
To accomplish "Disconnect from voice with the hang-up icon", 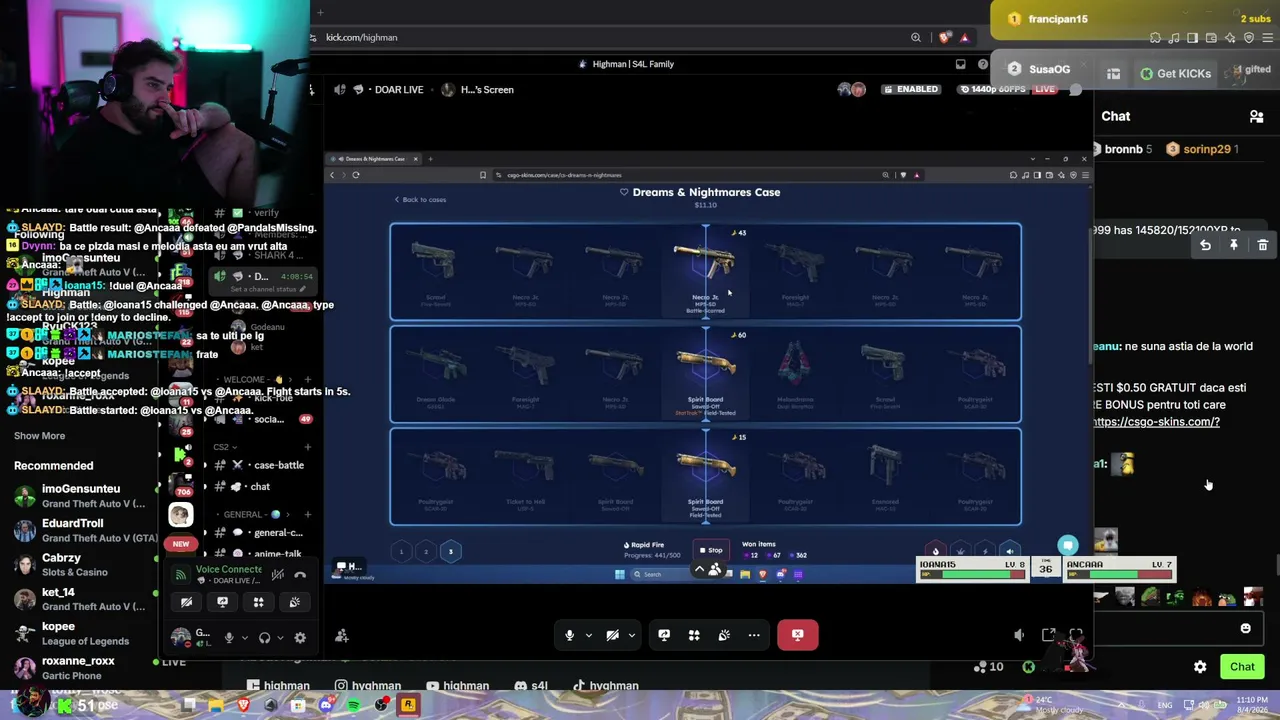I will 300,575.
